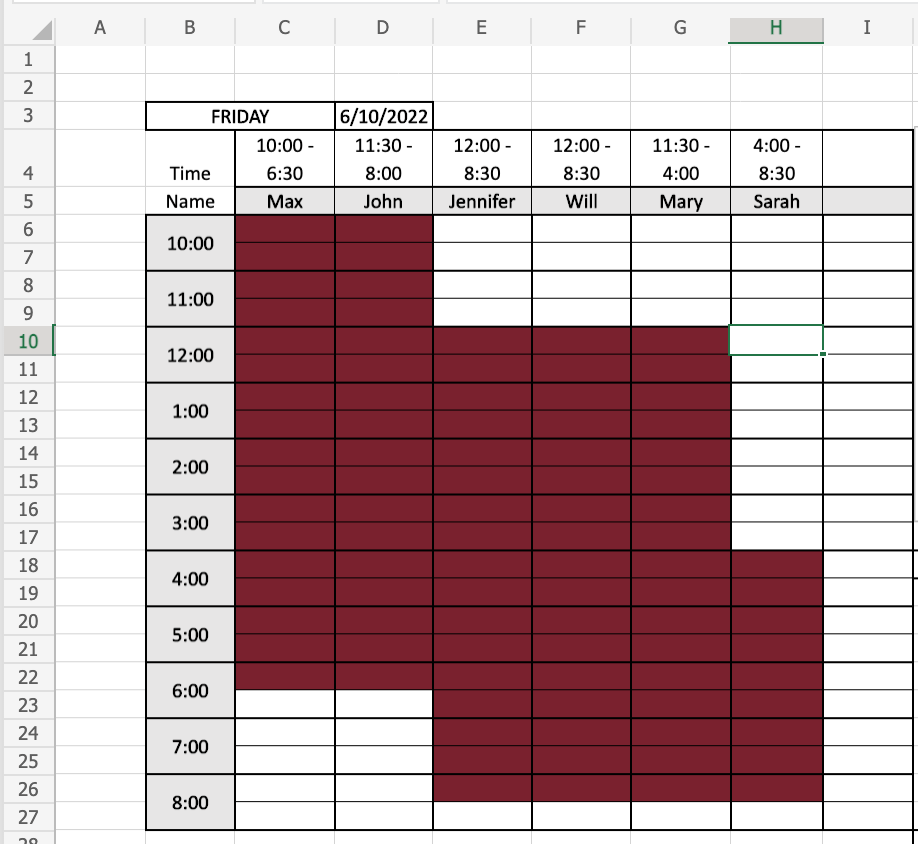This screenshot has height=844, width=918.
Task: Click the 11:00 time row label
Action: pyautogui.click(x=190, y=299)
